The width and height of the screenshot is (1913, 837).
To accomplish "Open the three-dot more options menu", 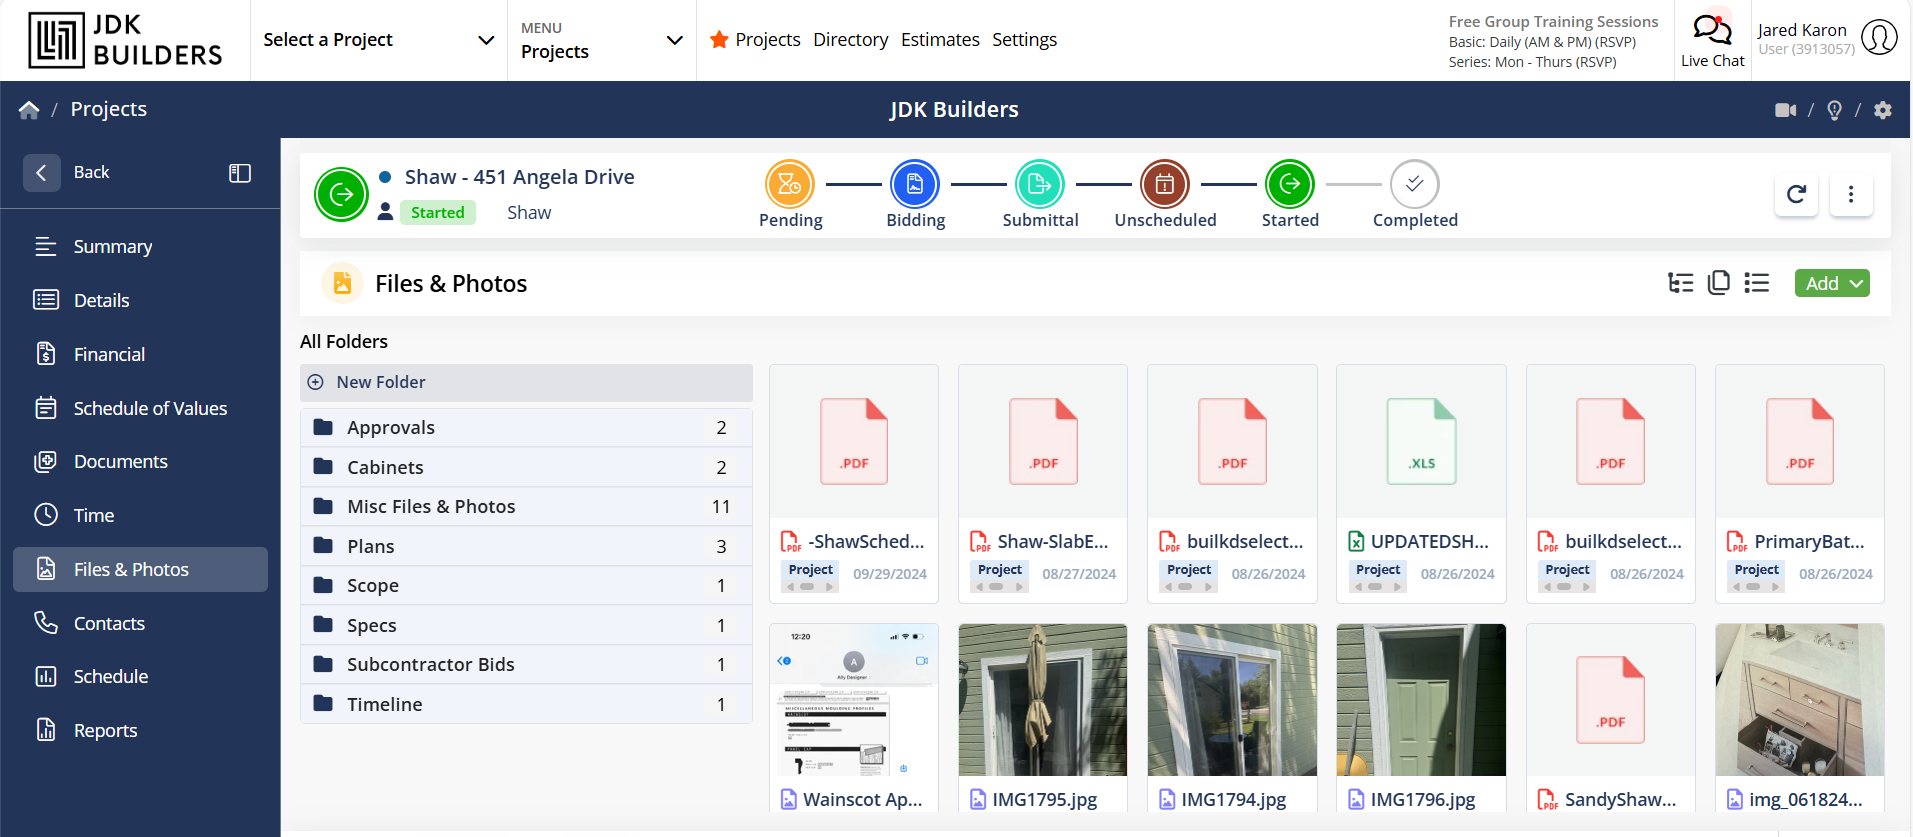I will point(1851,194).
